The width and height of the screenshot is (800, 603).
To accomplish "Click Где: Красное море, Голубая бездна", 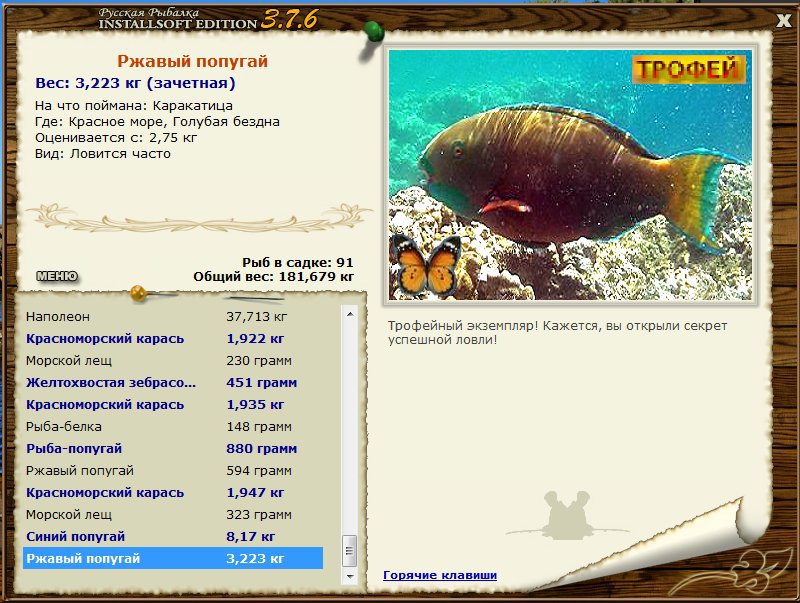I will (x=157, y=122).
